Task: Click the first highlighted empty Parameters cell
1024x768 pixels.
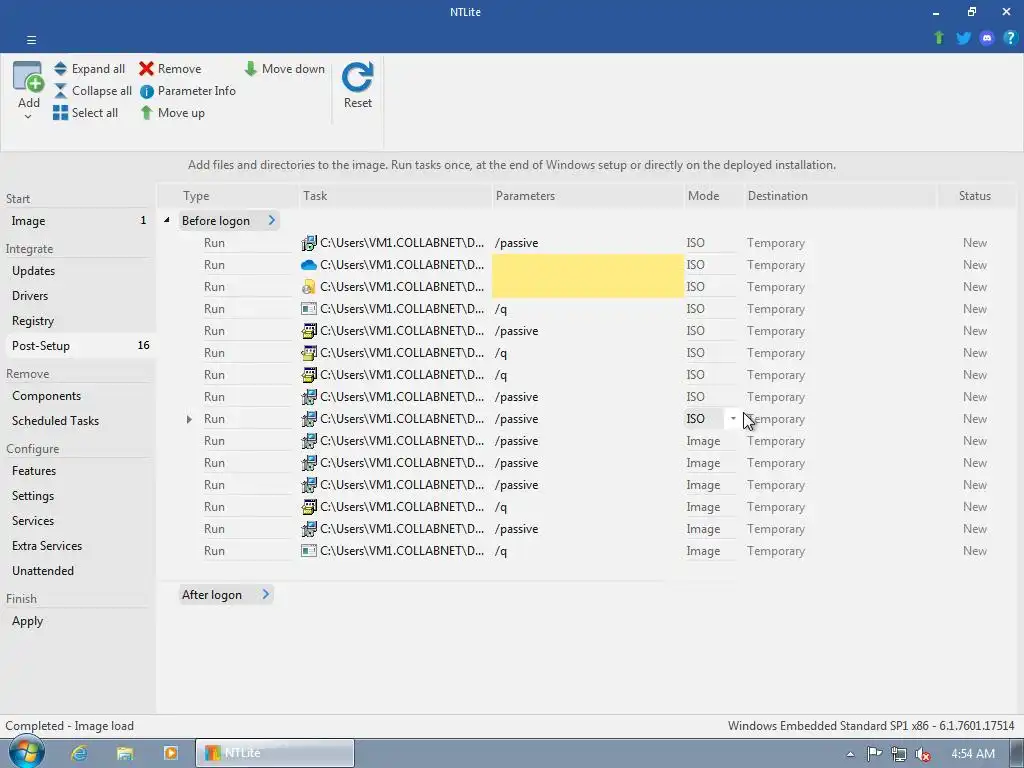Action: point(588,264)
